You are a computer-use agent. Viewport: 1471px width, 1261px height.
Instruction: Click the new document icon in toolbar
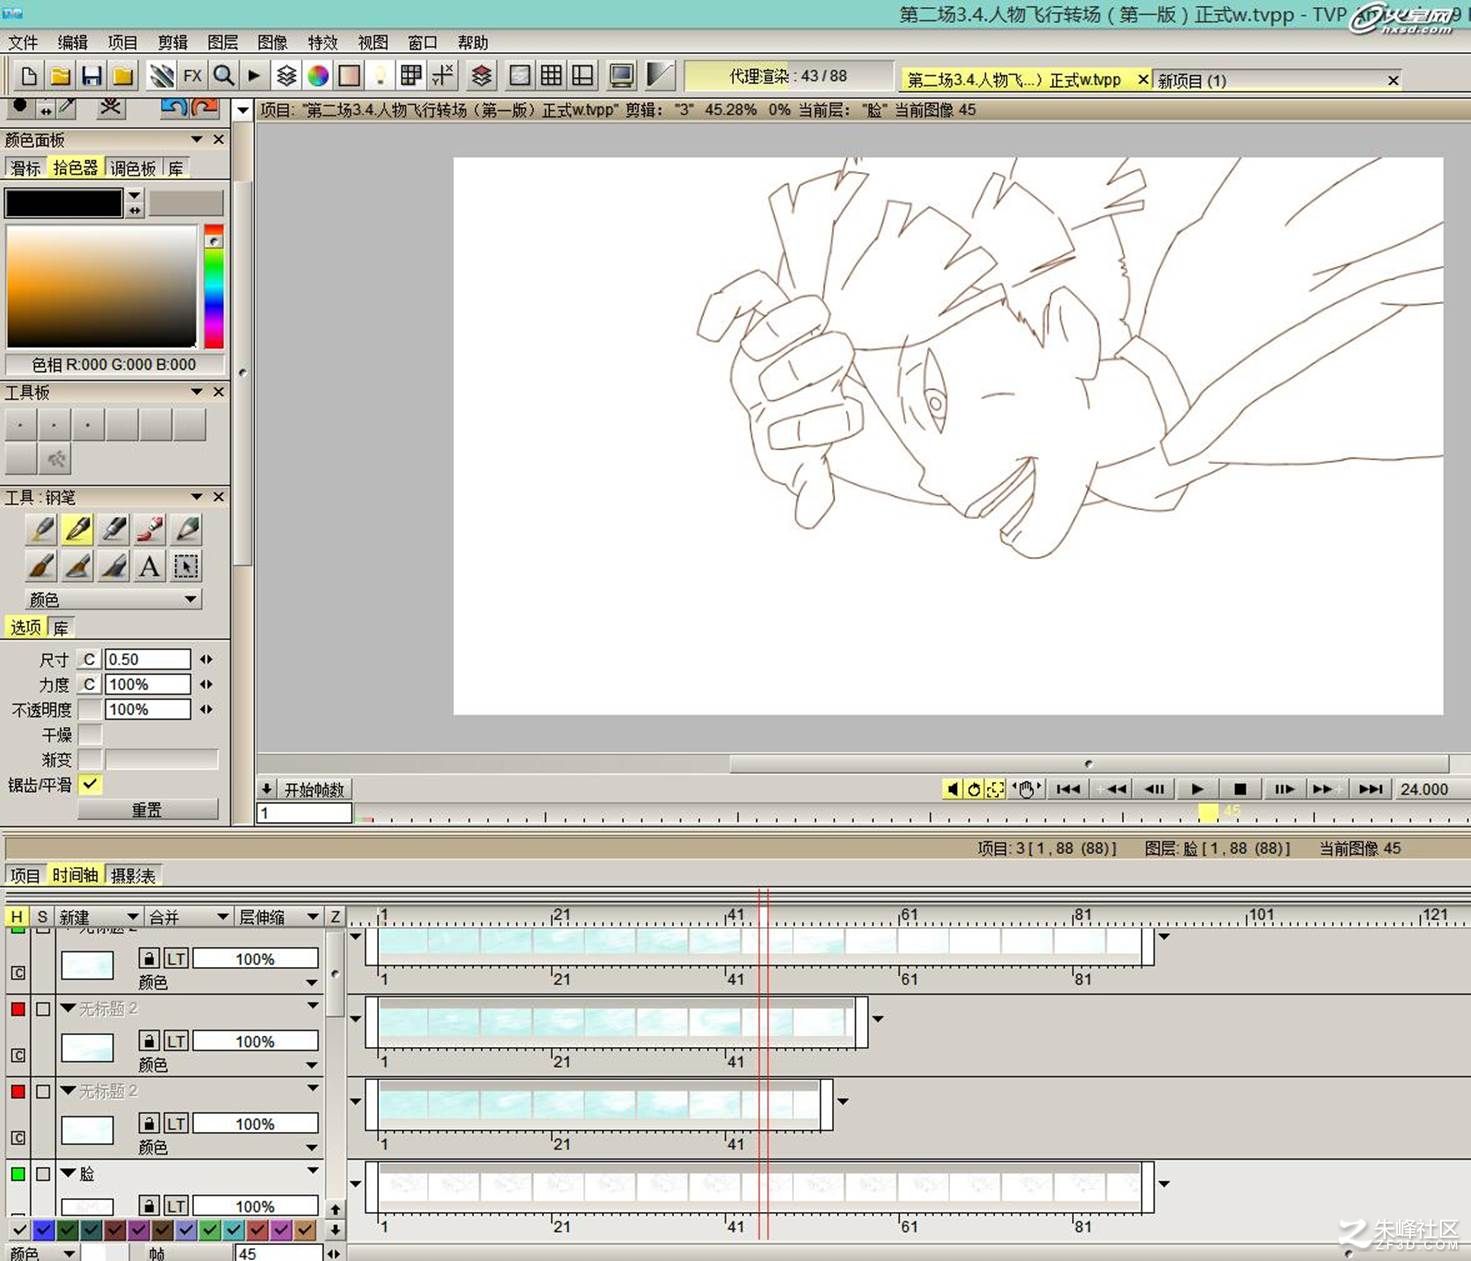point(29,76)
